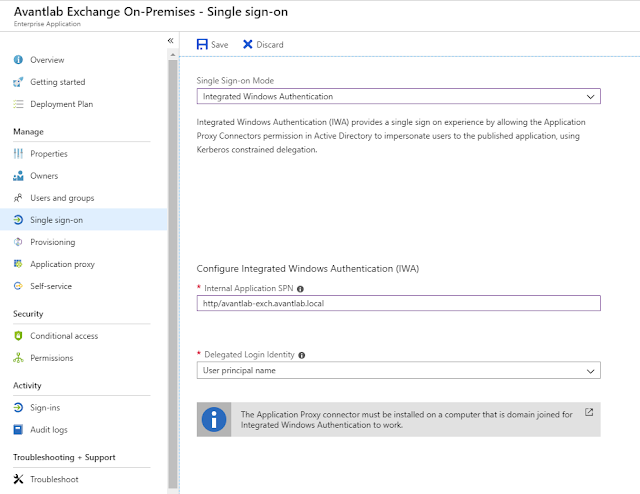Screen dimensions: 640x494
Task: View Sign-ins activity
Action: [83, 407]
